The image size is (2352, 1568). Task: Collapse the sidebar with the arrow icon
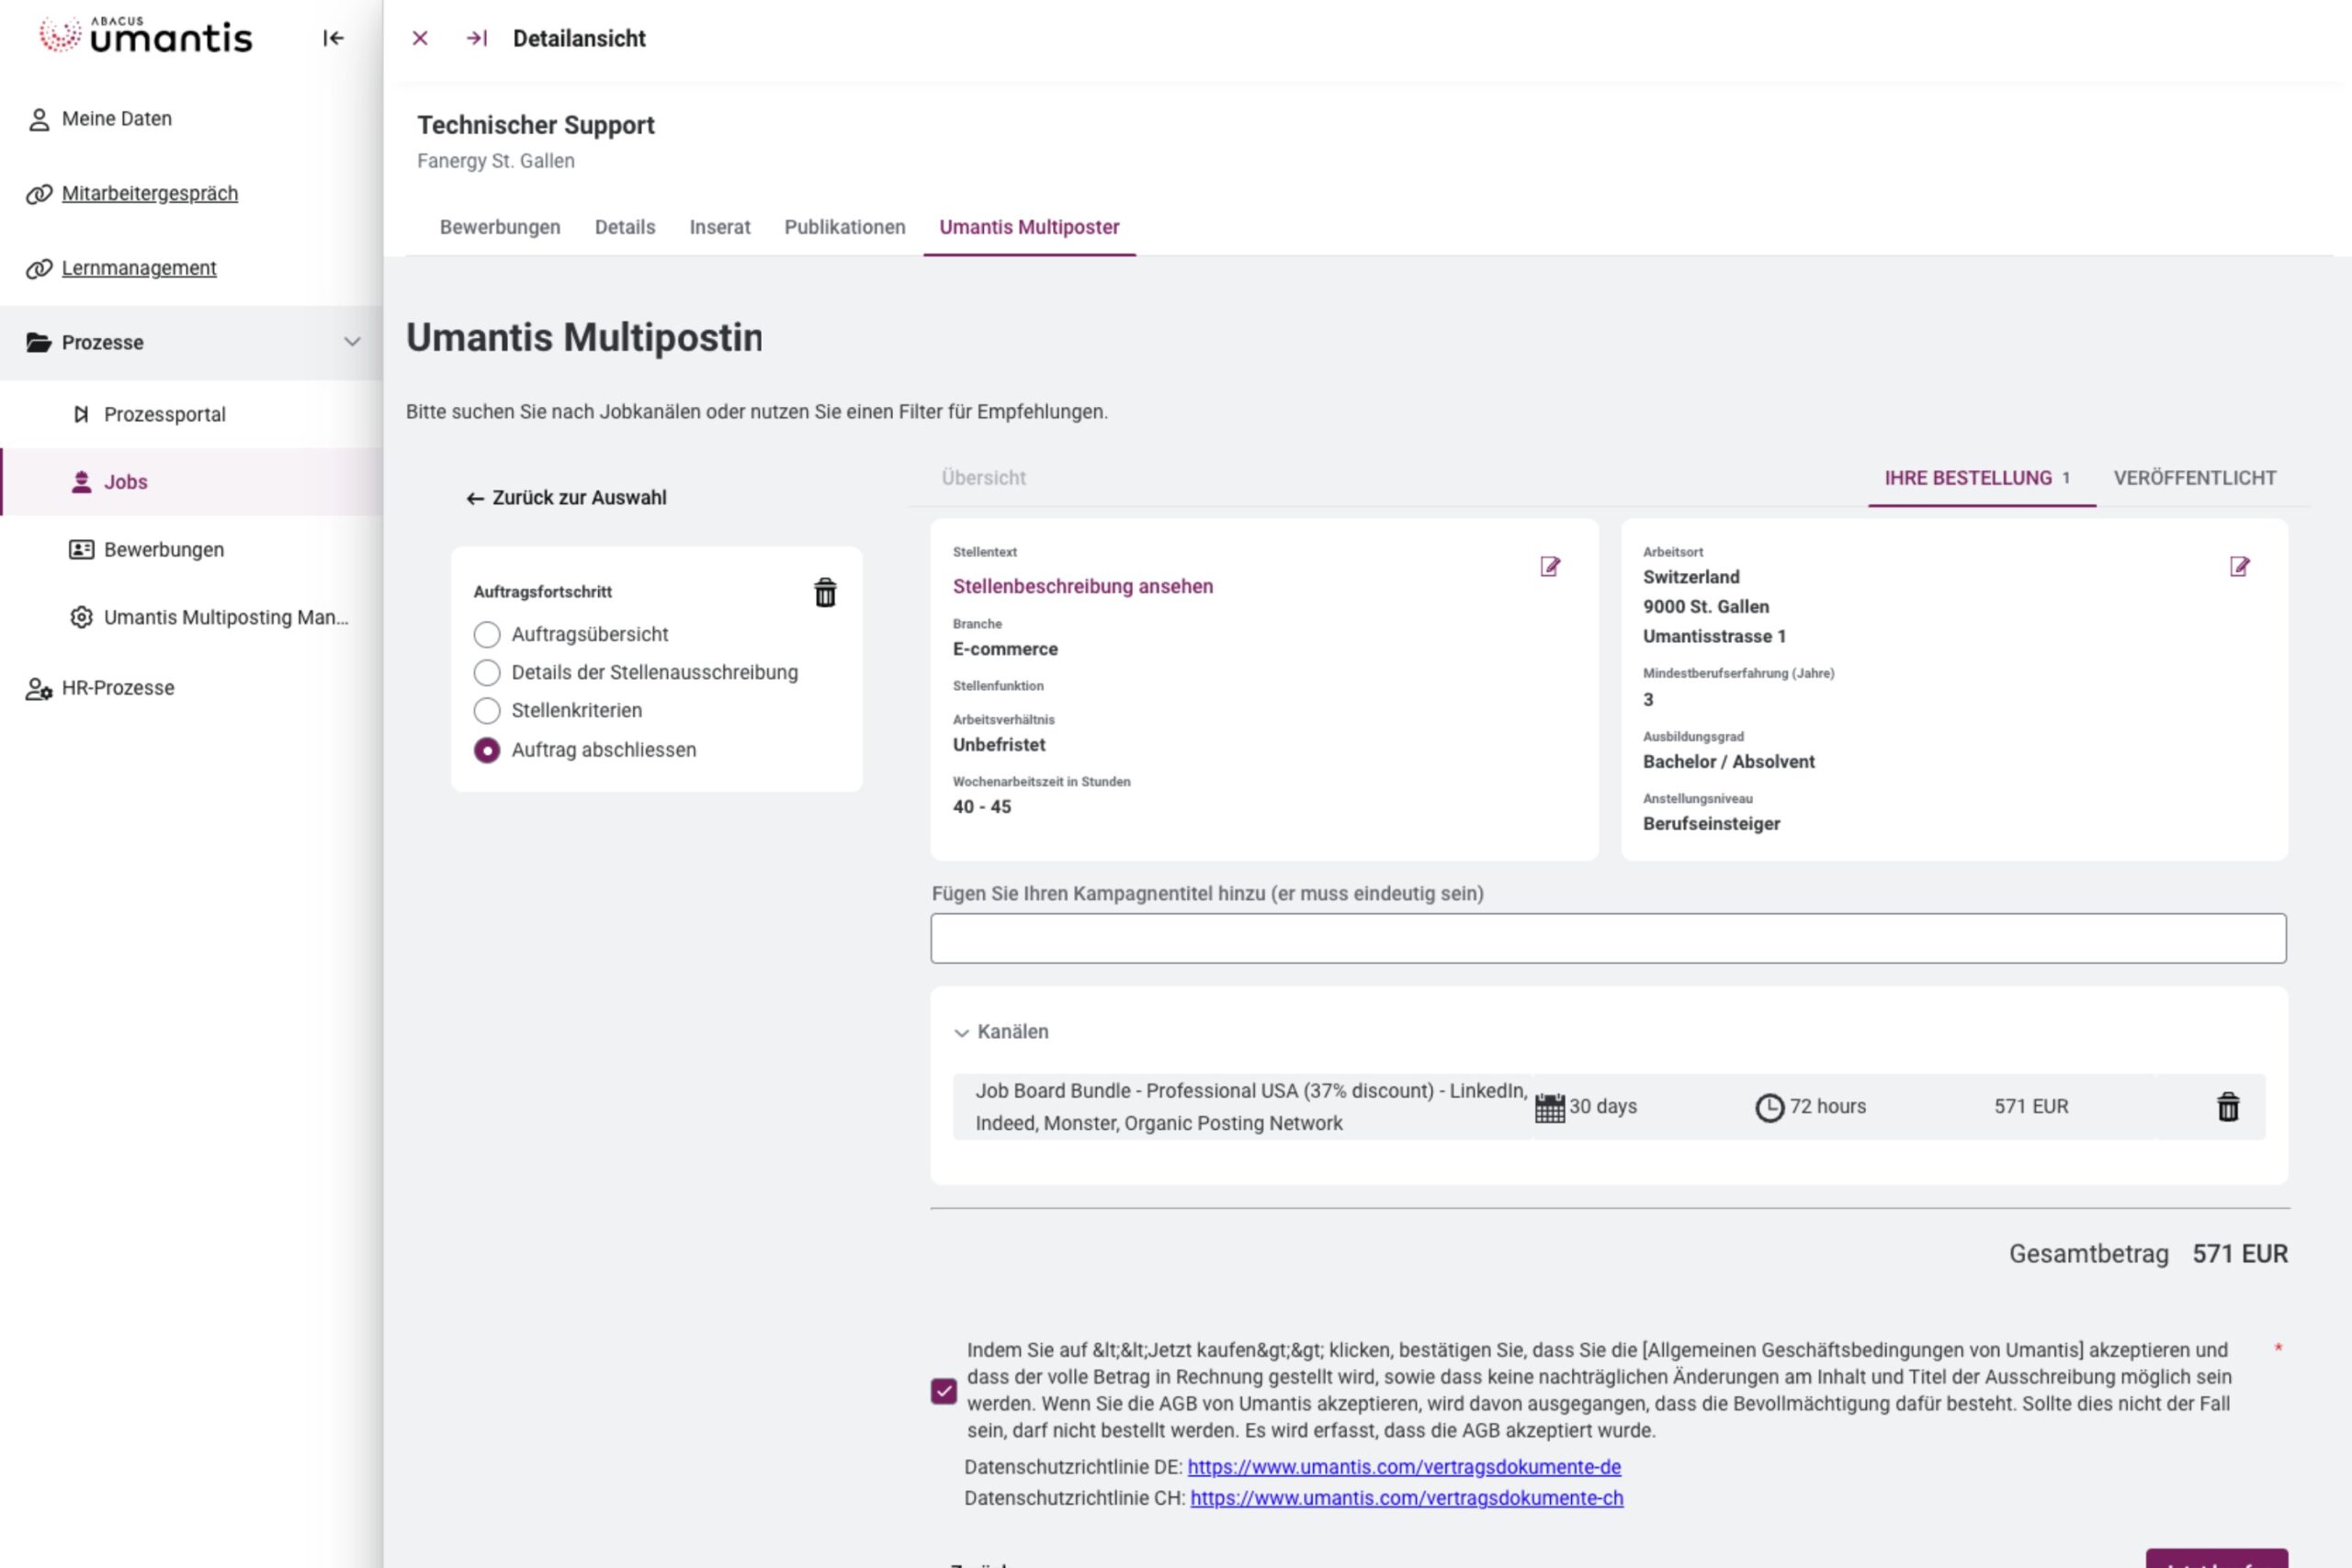[333, 38]
